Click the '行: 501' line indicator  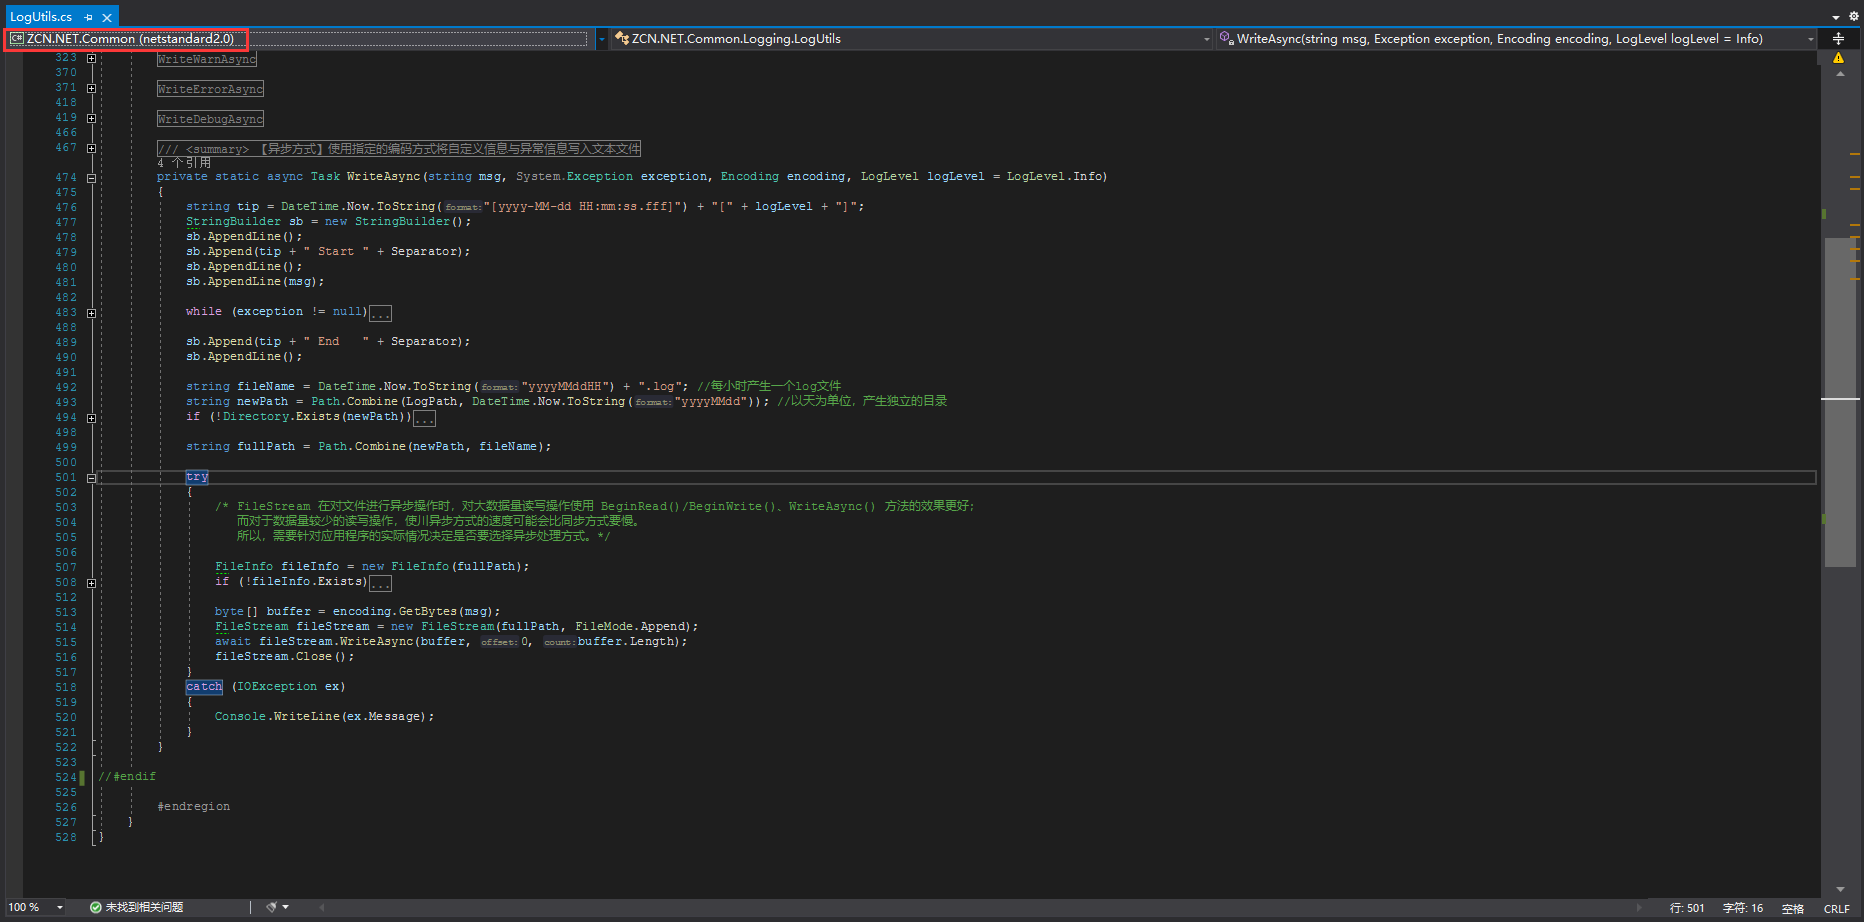click(x=1687, y=908)
